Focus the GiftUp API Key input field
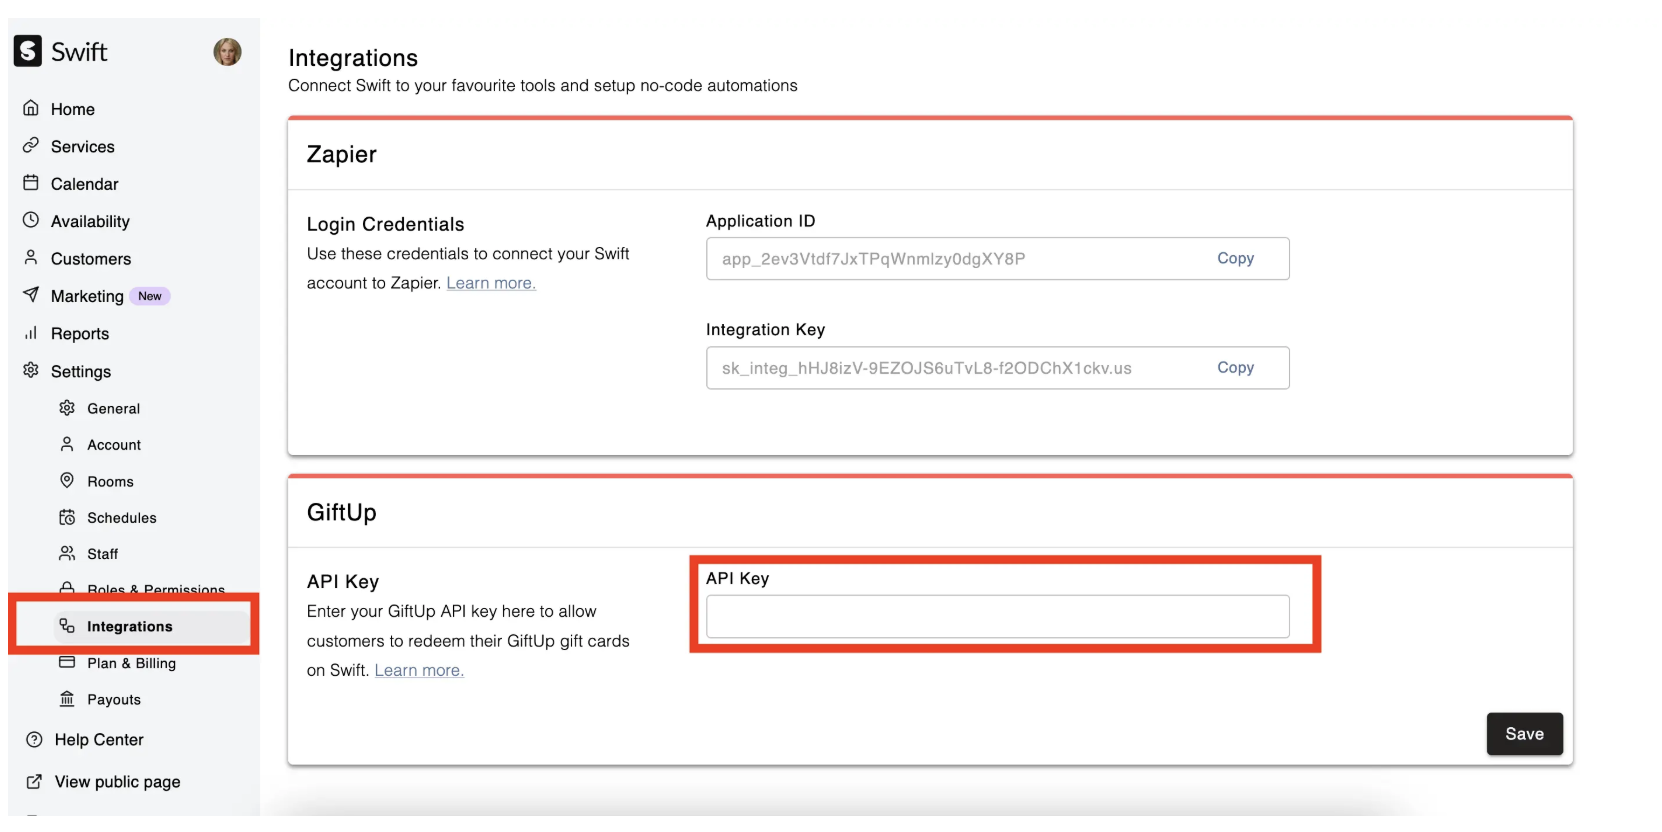The width and height of the screenshot is (1662, 832). (997, 616)
